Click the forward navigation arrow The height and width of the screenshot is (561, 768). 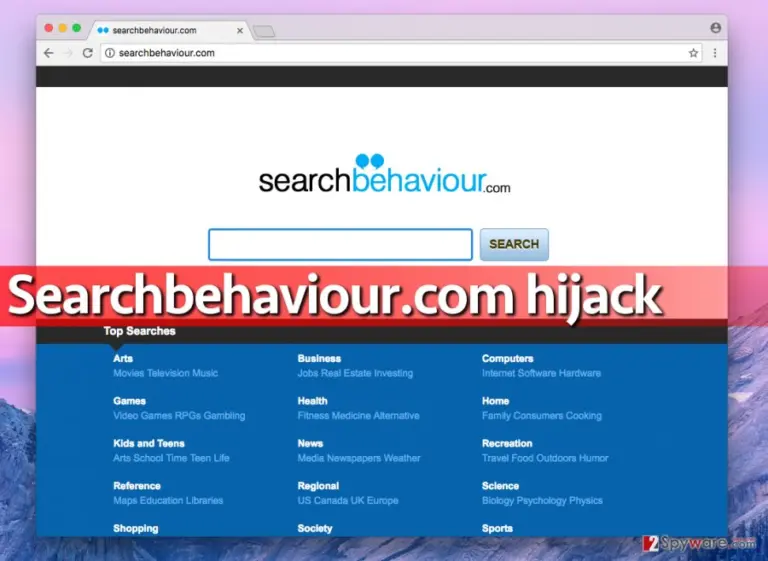pos(69,53)
